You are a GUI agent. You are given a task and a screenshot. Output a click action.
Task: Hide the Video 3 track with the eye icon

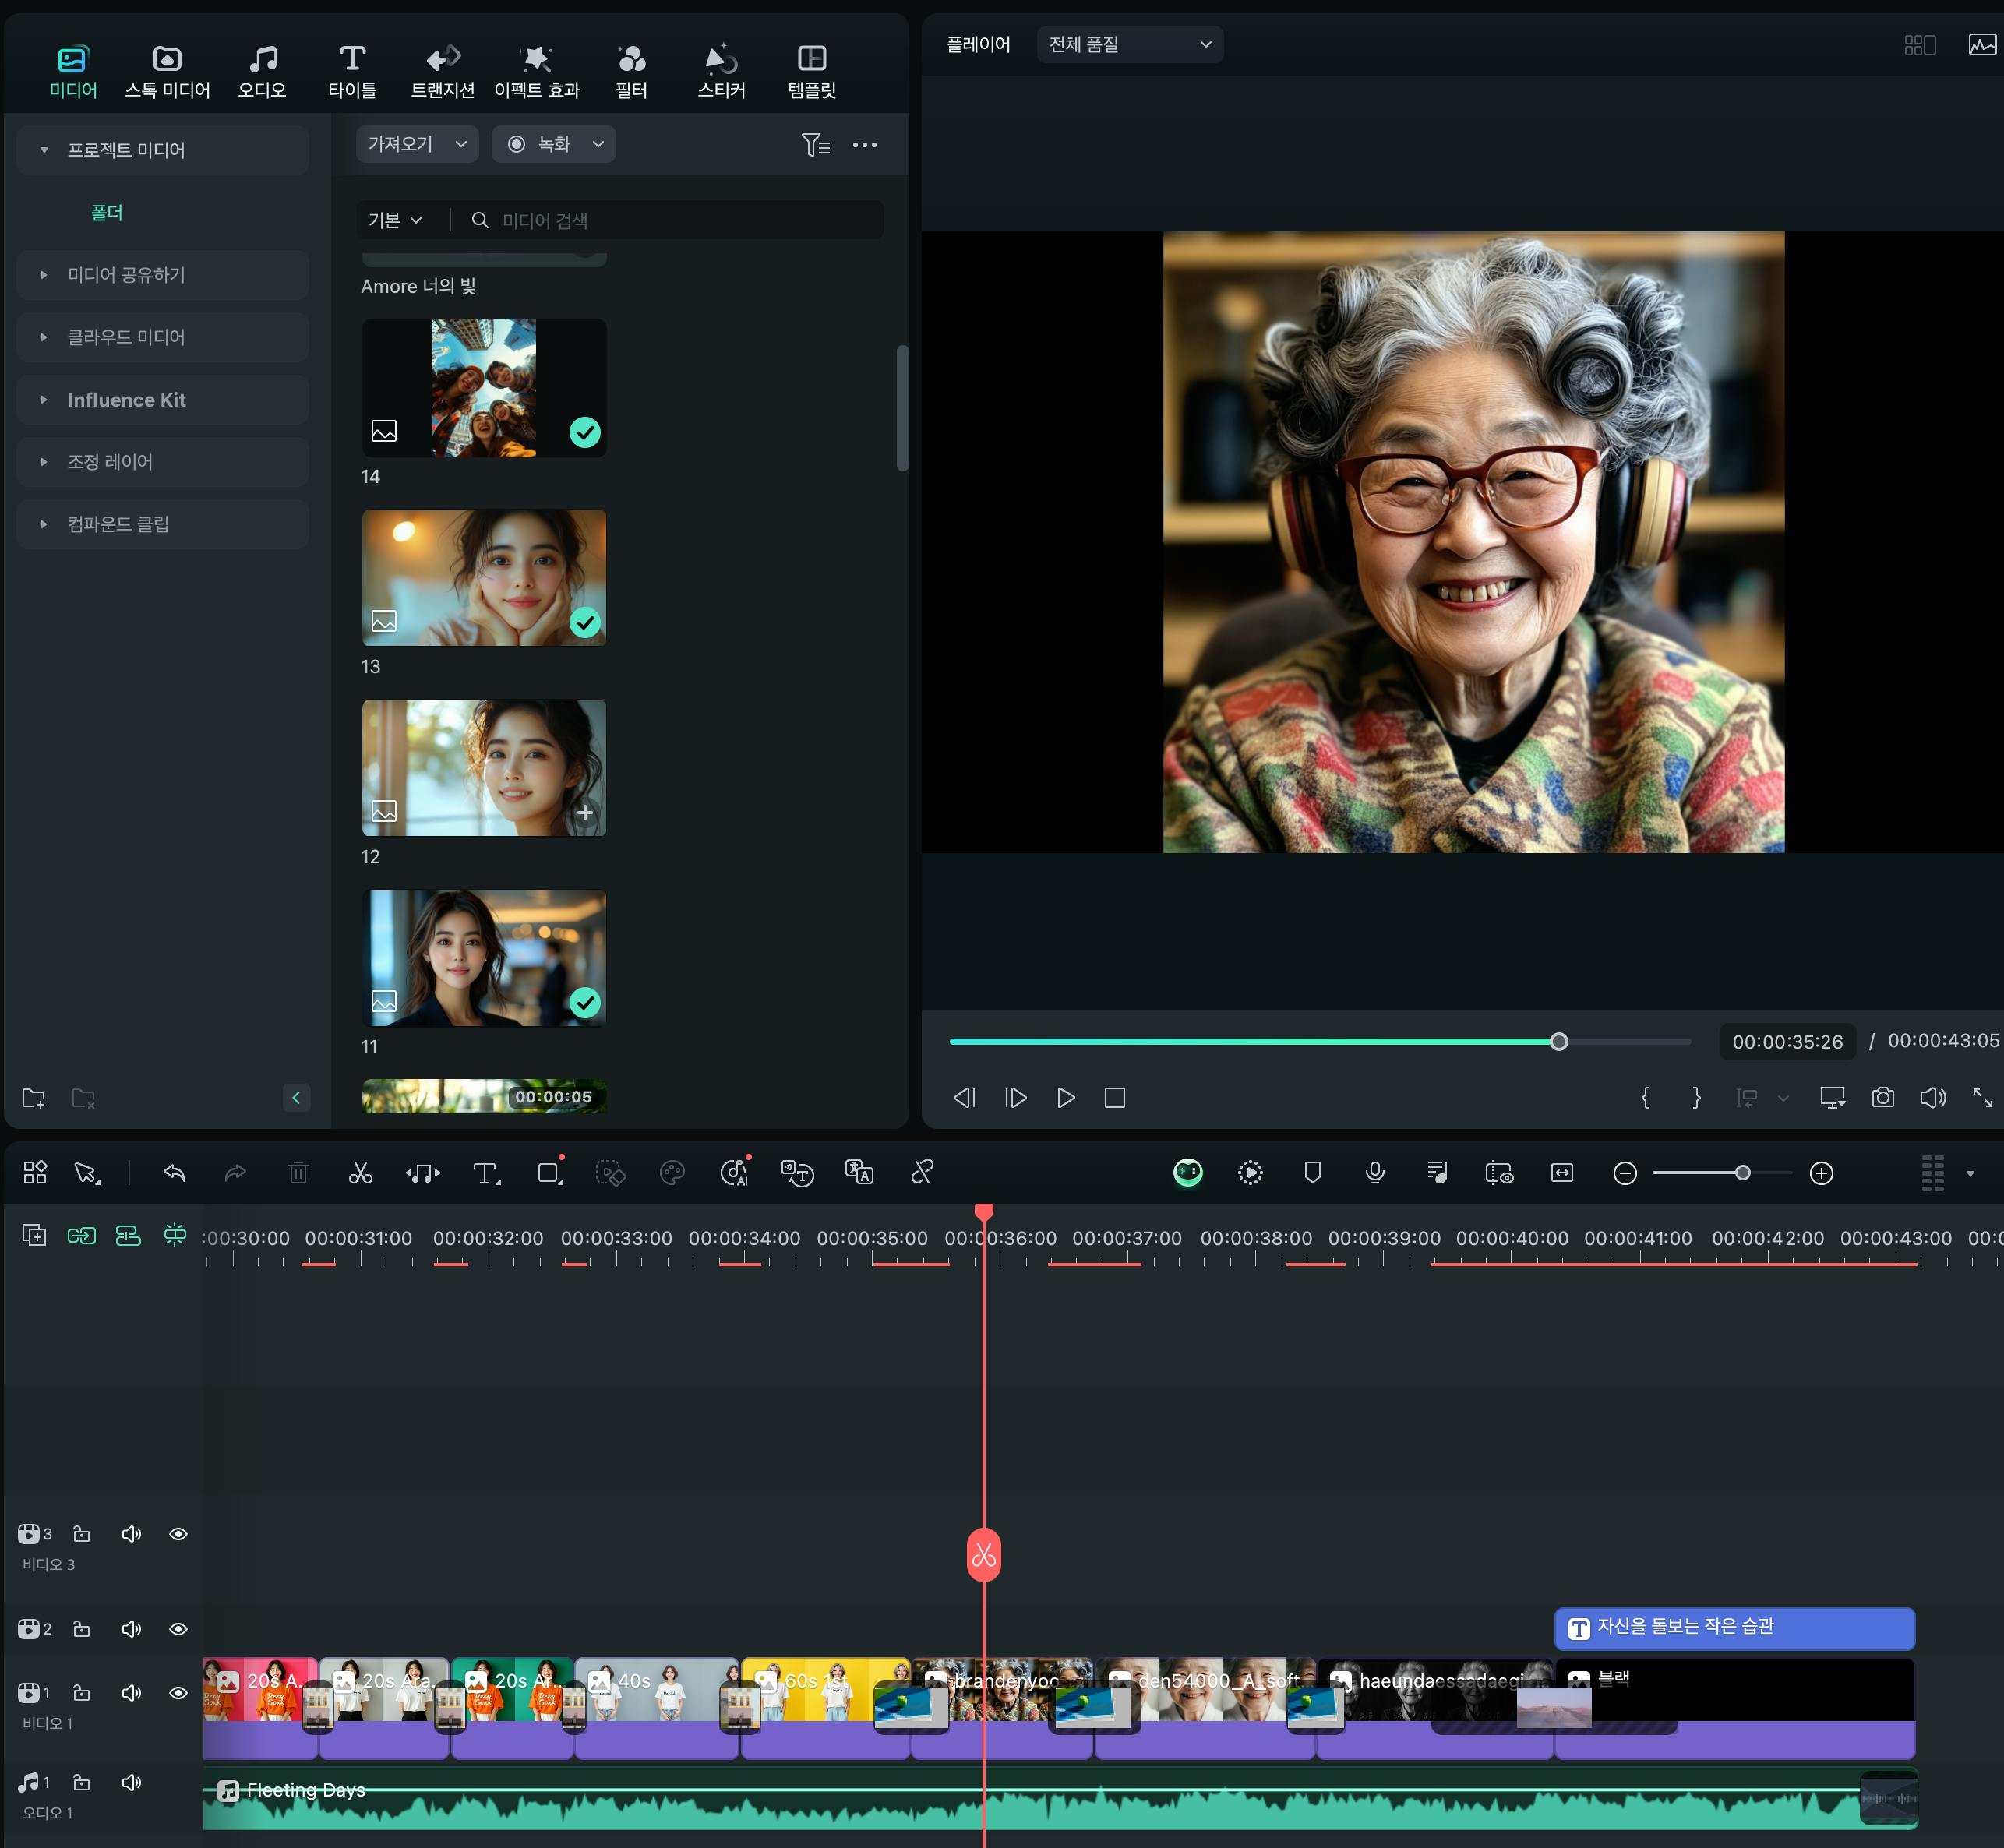tap(178, 1534)
